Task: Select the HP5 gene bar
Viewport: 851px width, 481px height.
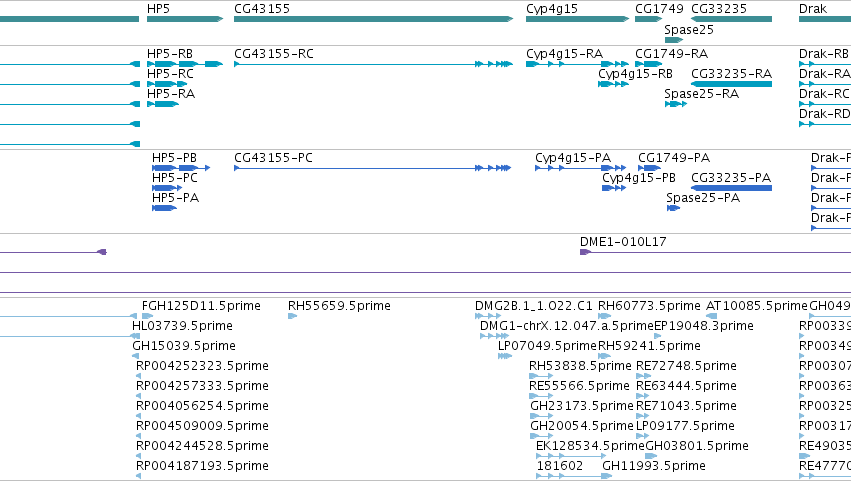Action: point(185,19)
